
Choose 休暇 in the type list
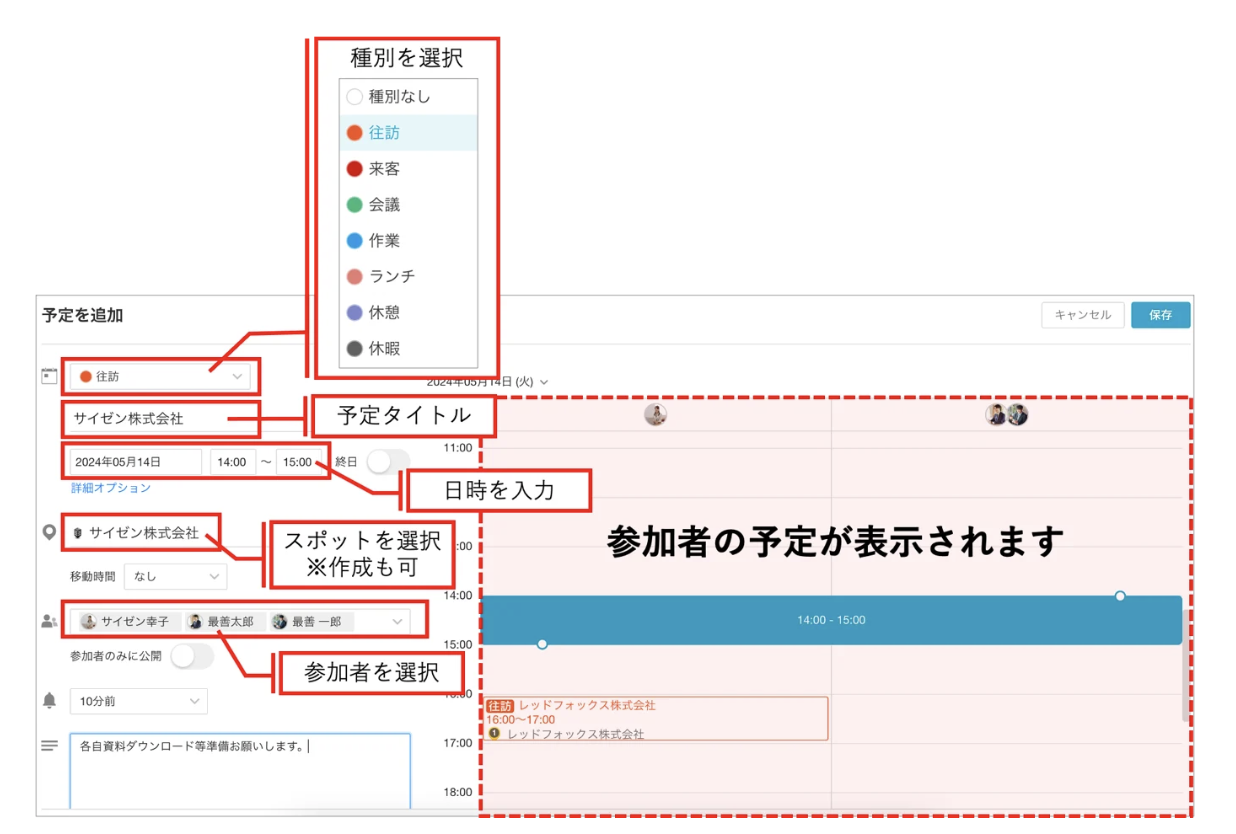tap(408, 349)
